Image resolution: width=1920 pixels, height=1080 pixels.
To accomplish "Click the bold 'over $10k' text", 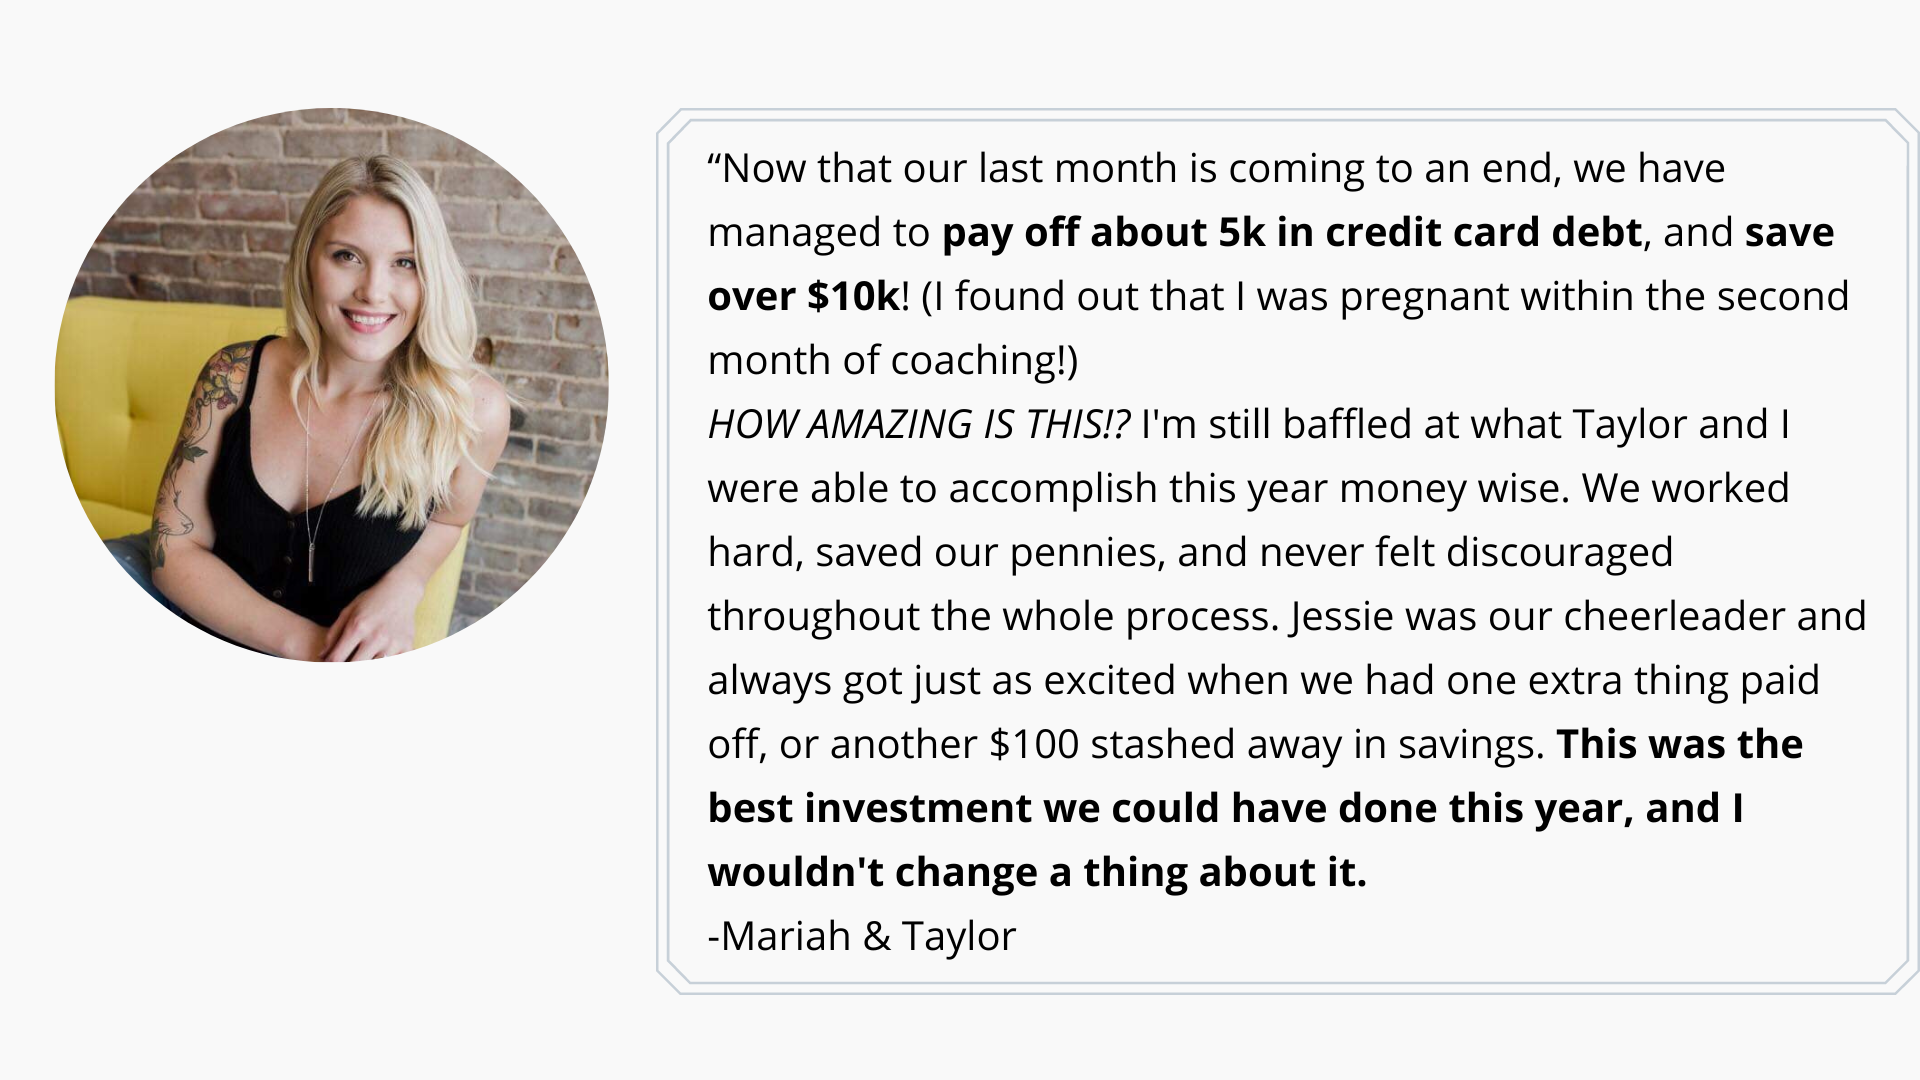I will (803, 297).
